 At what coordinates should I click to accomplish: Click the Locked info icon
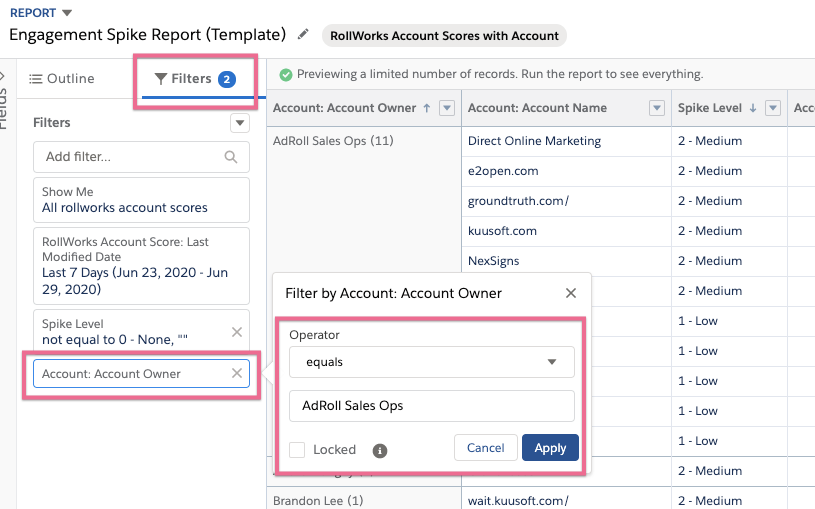click(380, 450)
